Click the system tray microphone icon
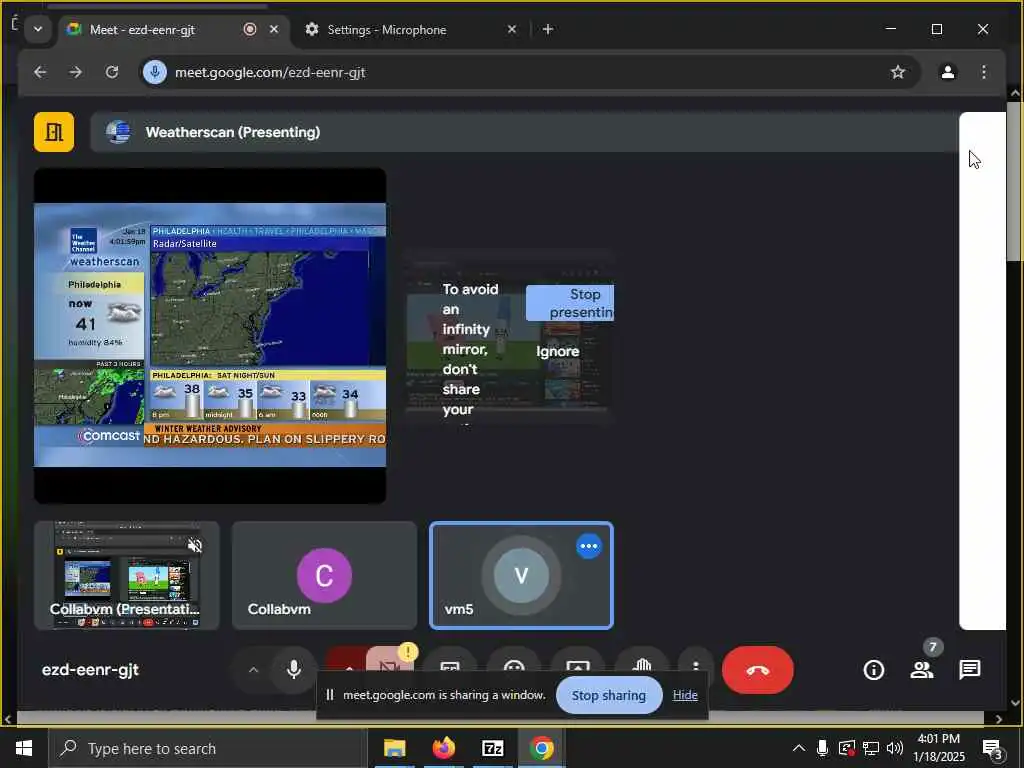Screen dimensions: 1024x768 coord(822,748)
